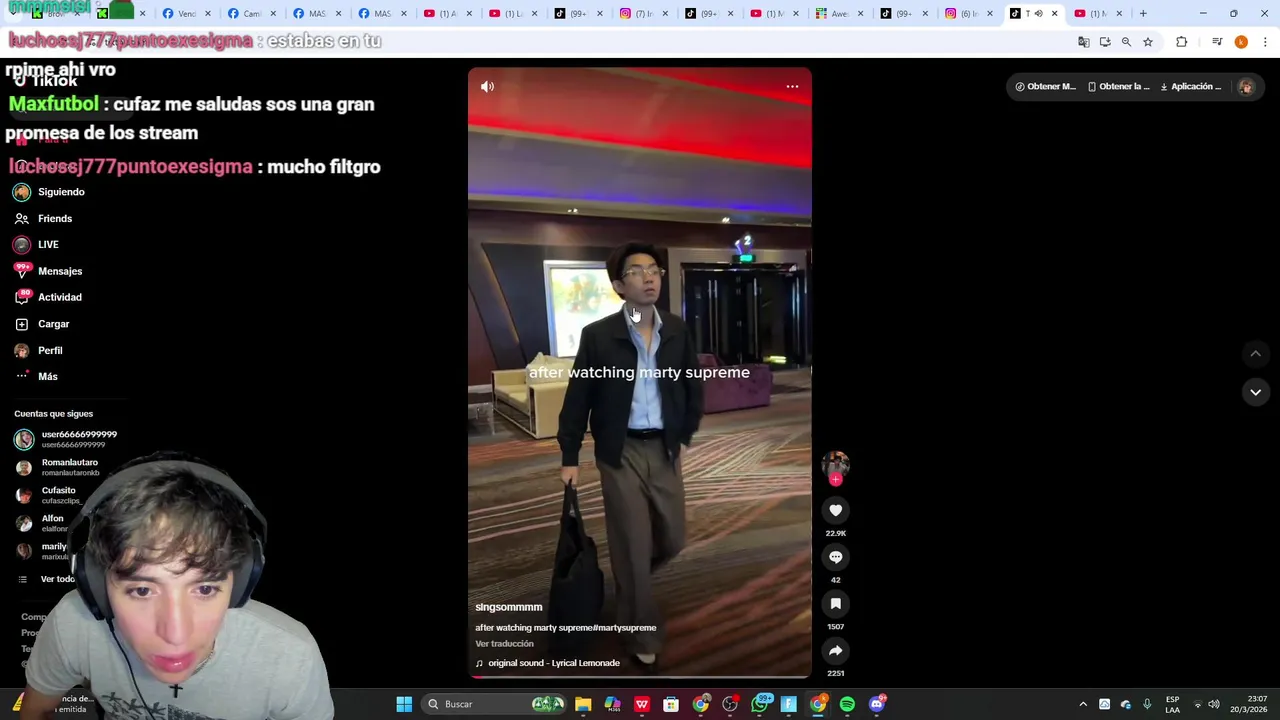Like the video with the heart icon
Image resolution: width=1280 pixels, height=720 pixels.
(835, 510)
